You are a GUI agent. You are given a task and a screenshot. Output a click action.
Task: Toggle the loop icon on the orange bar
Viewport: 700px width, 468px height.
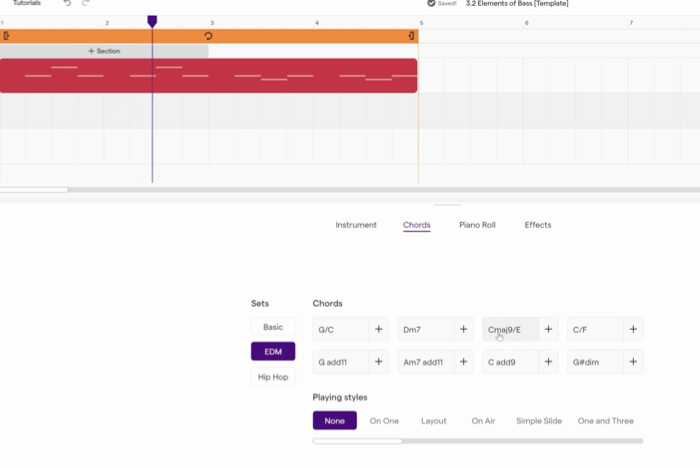point(208,36)
